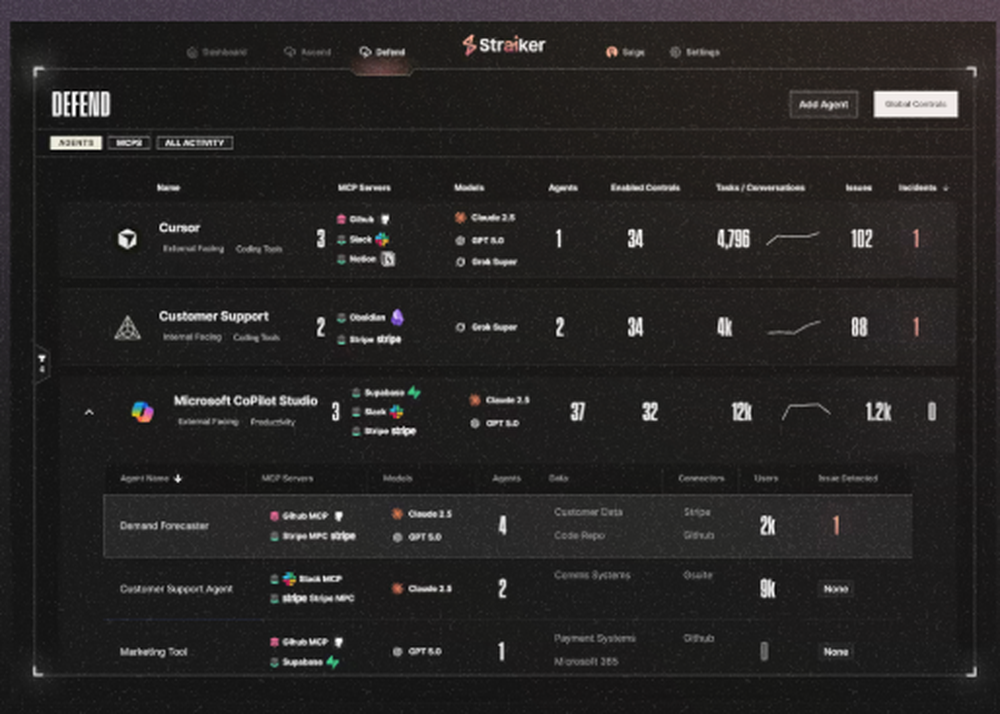The width and height of the screenshot is (1000, 714).
Task: Open the Dashboard nav item
Action: point(217,52)
